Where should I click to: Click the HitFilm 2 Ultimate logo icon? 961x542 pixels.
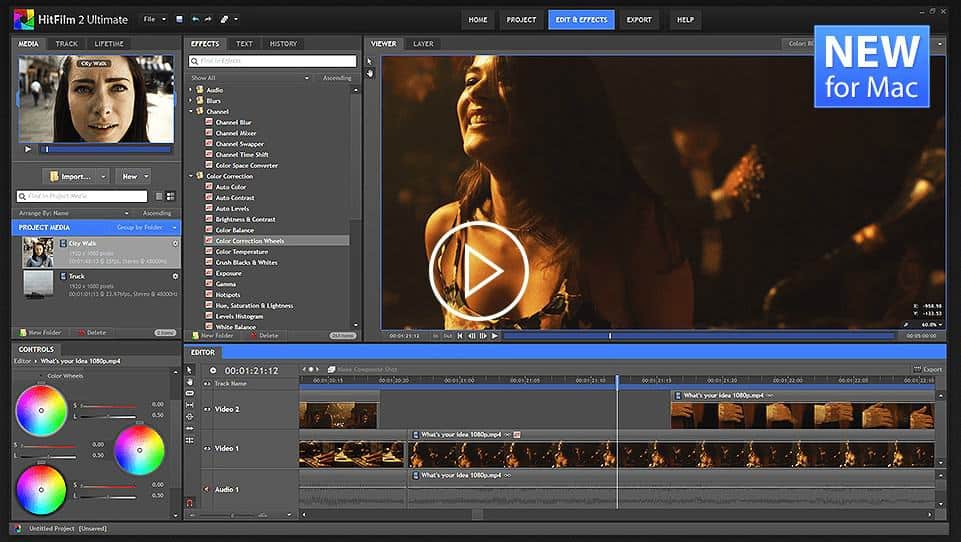point(24,19)
